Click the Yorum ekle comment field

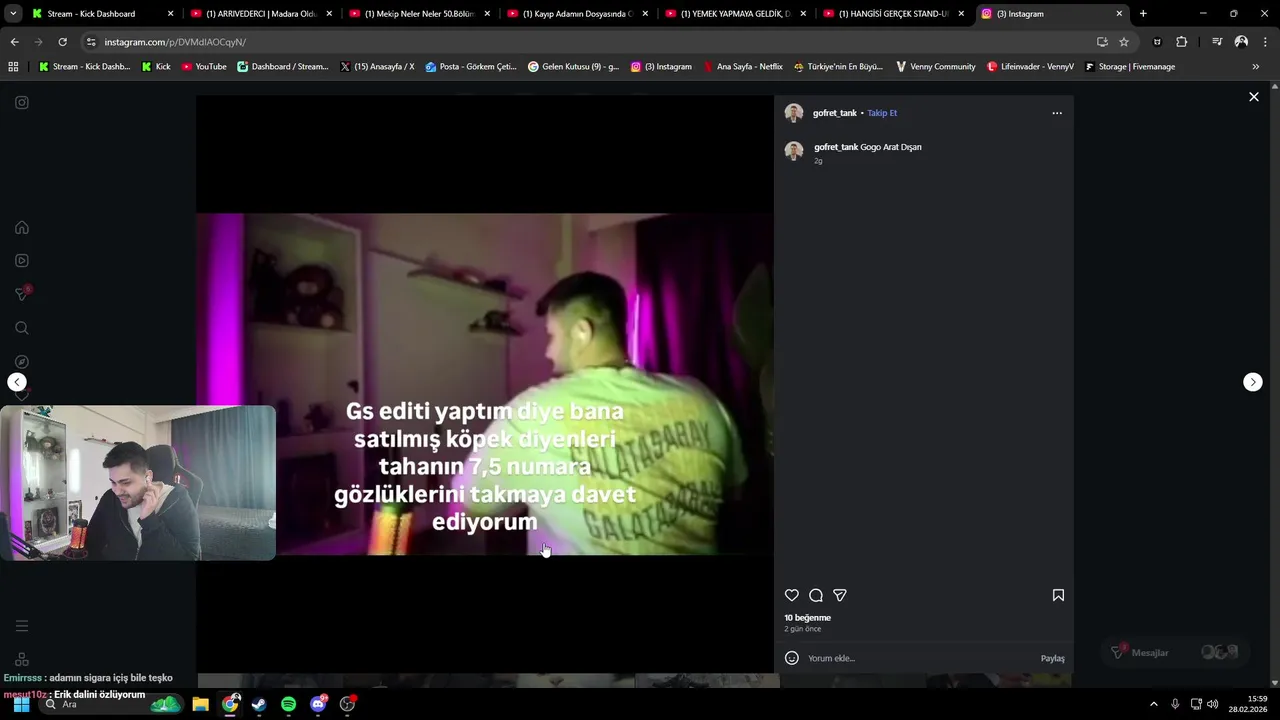click(920, 658)
